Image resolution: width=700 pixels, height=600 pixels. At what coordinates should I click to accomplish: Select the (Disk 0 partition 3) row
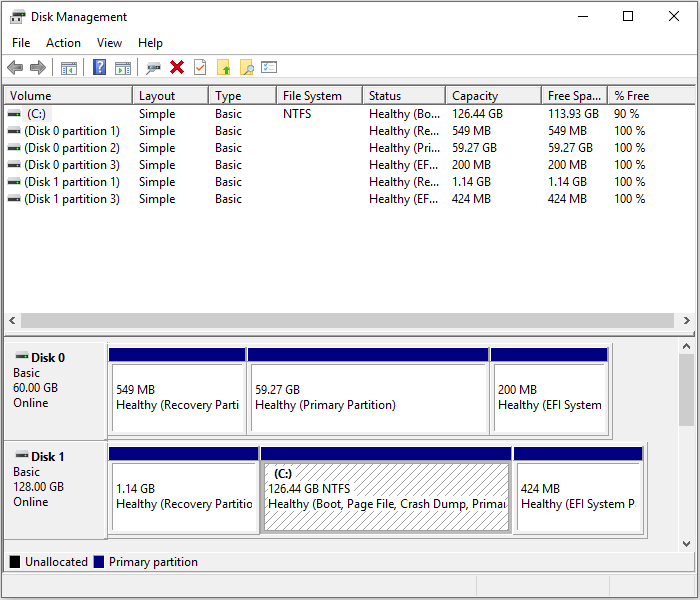click(349, 165)
